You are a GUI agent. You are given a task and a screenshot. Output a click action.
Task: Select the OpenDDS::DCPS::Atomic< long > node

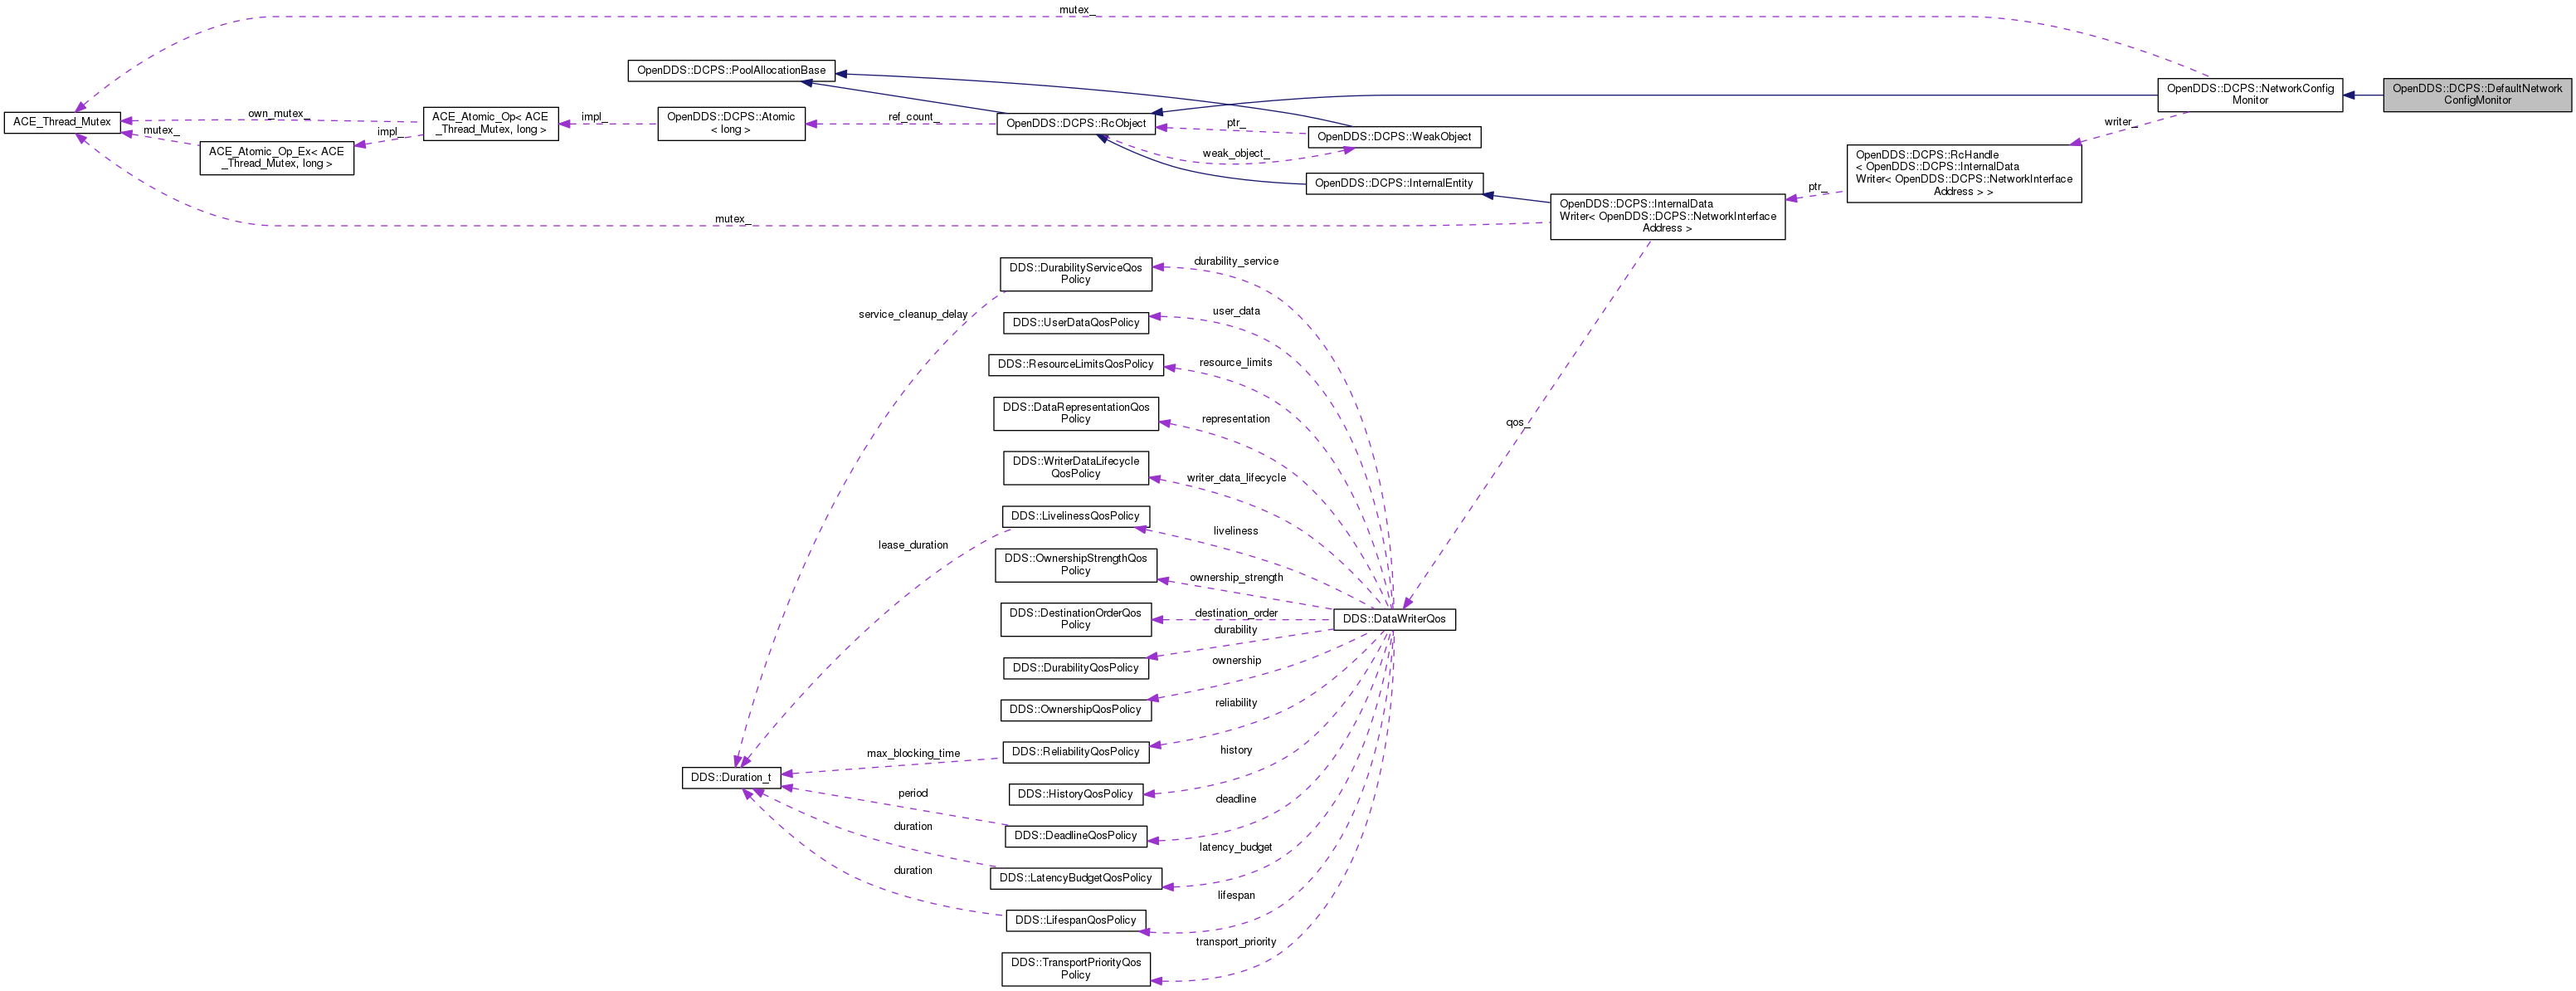731,123
